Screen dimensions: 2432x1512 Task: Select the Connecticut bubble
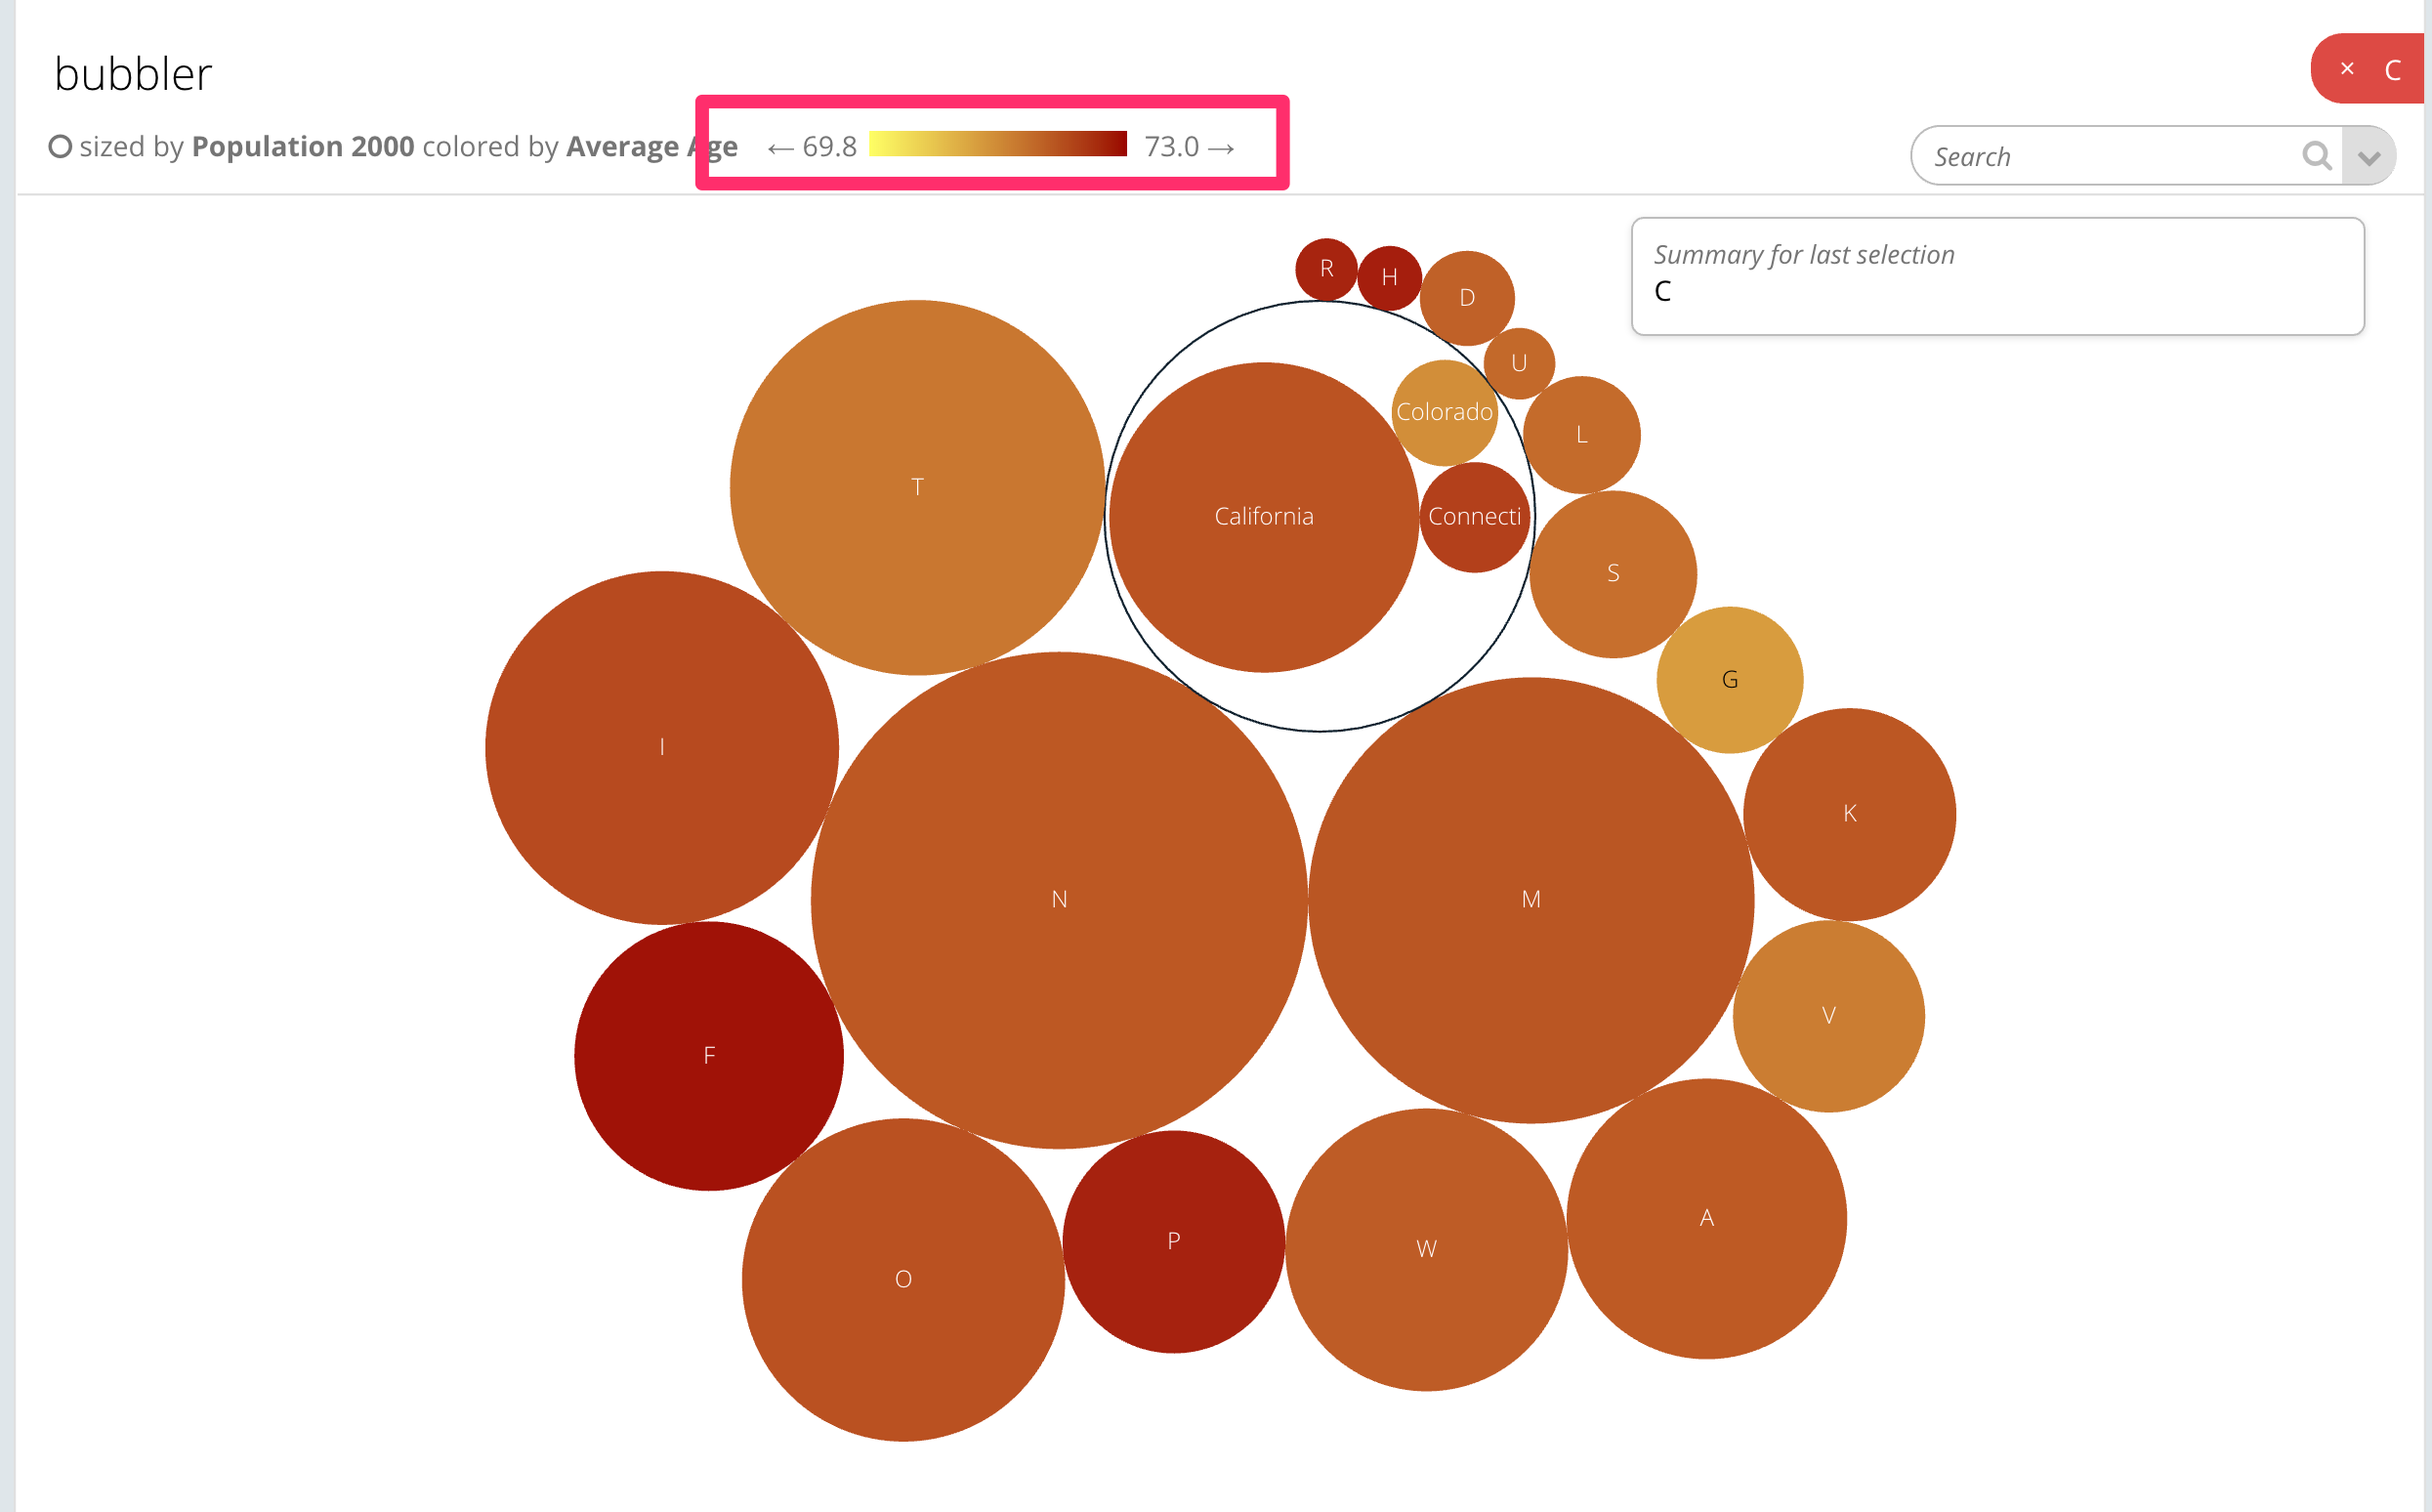[1474, 517]
